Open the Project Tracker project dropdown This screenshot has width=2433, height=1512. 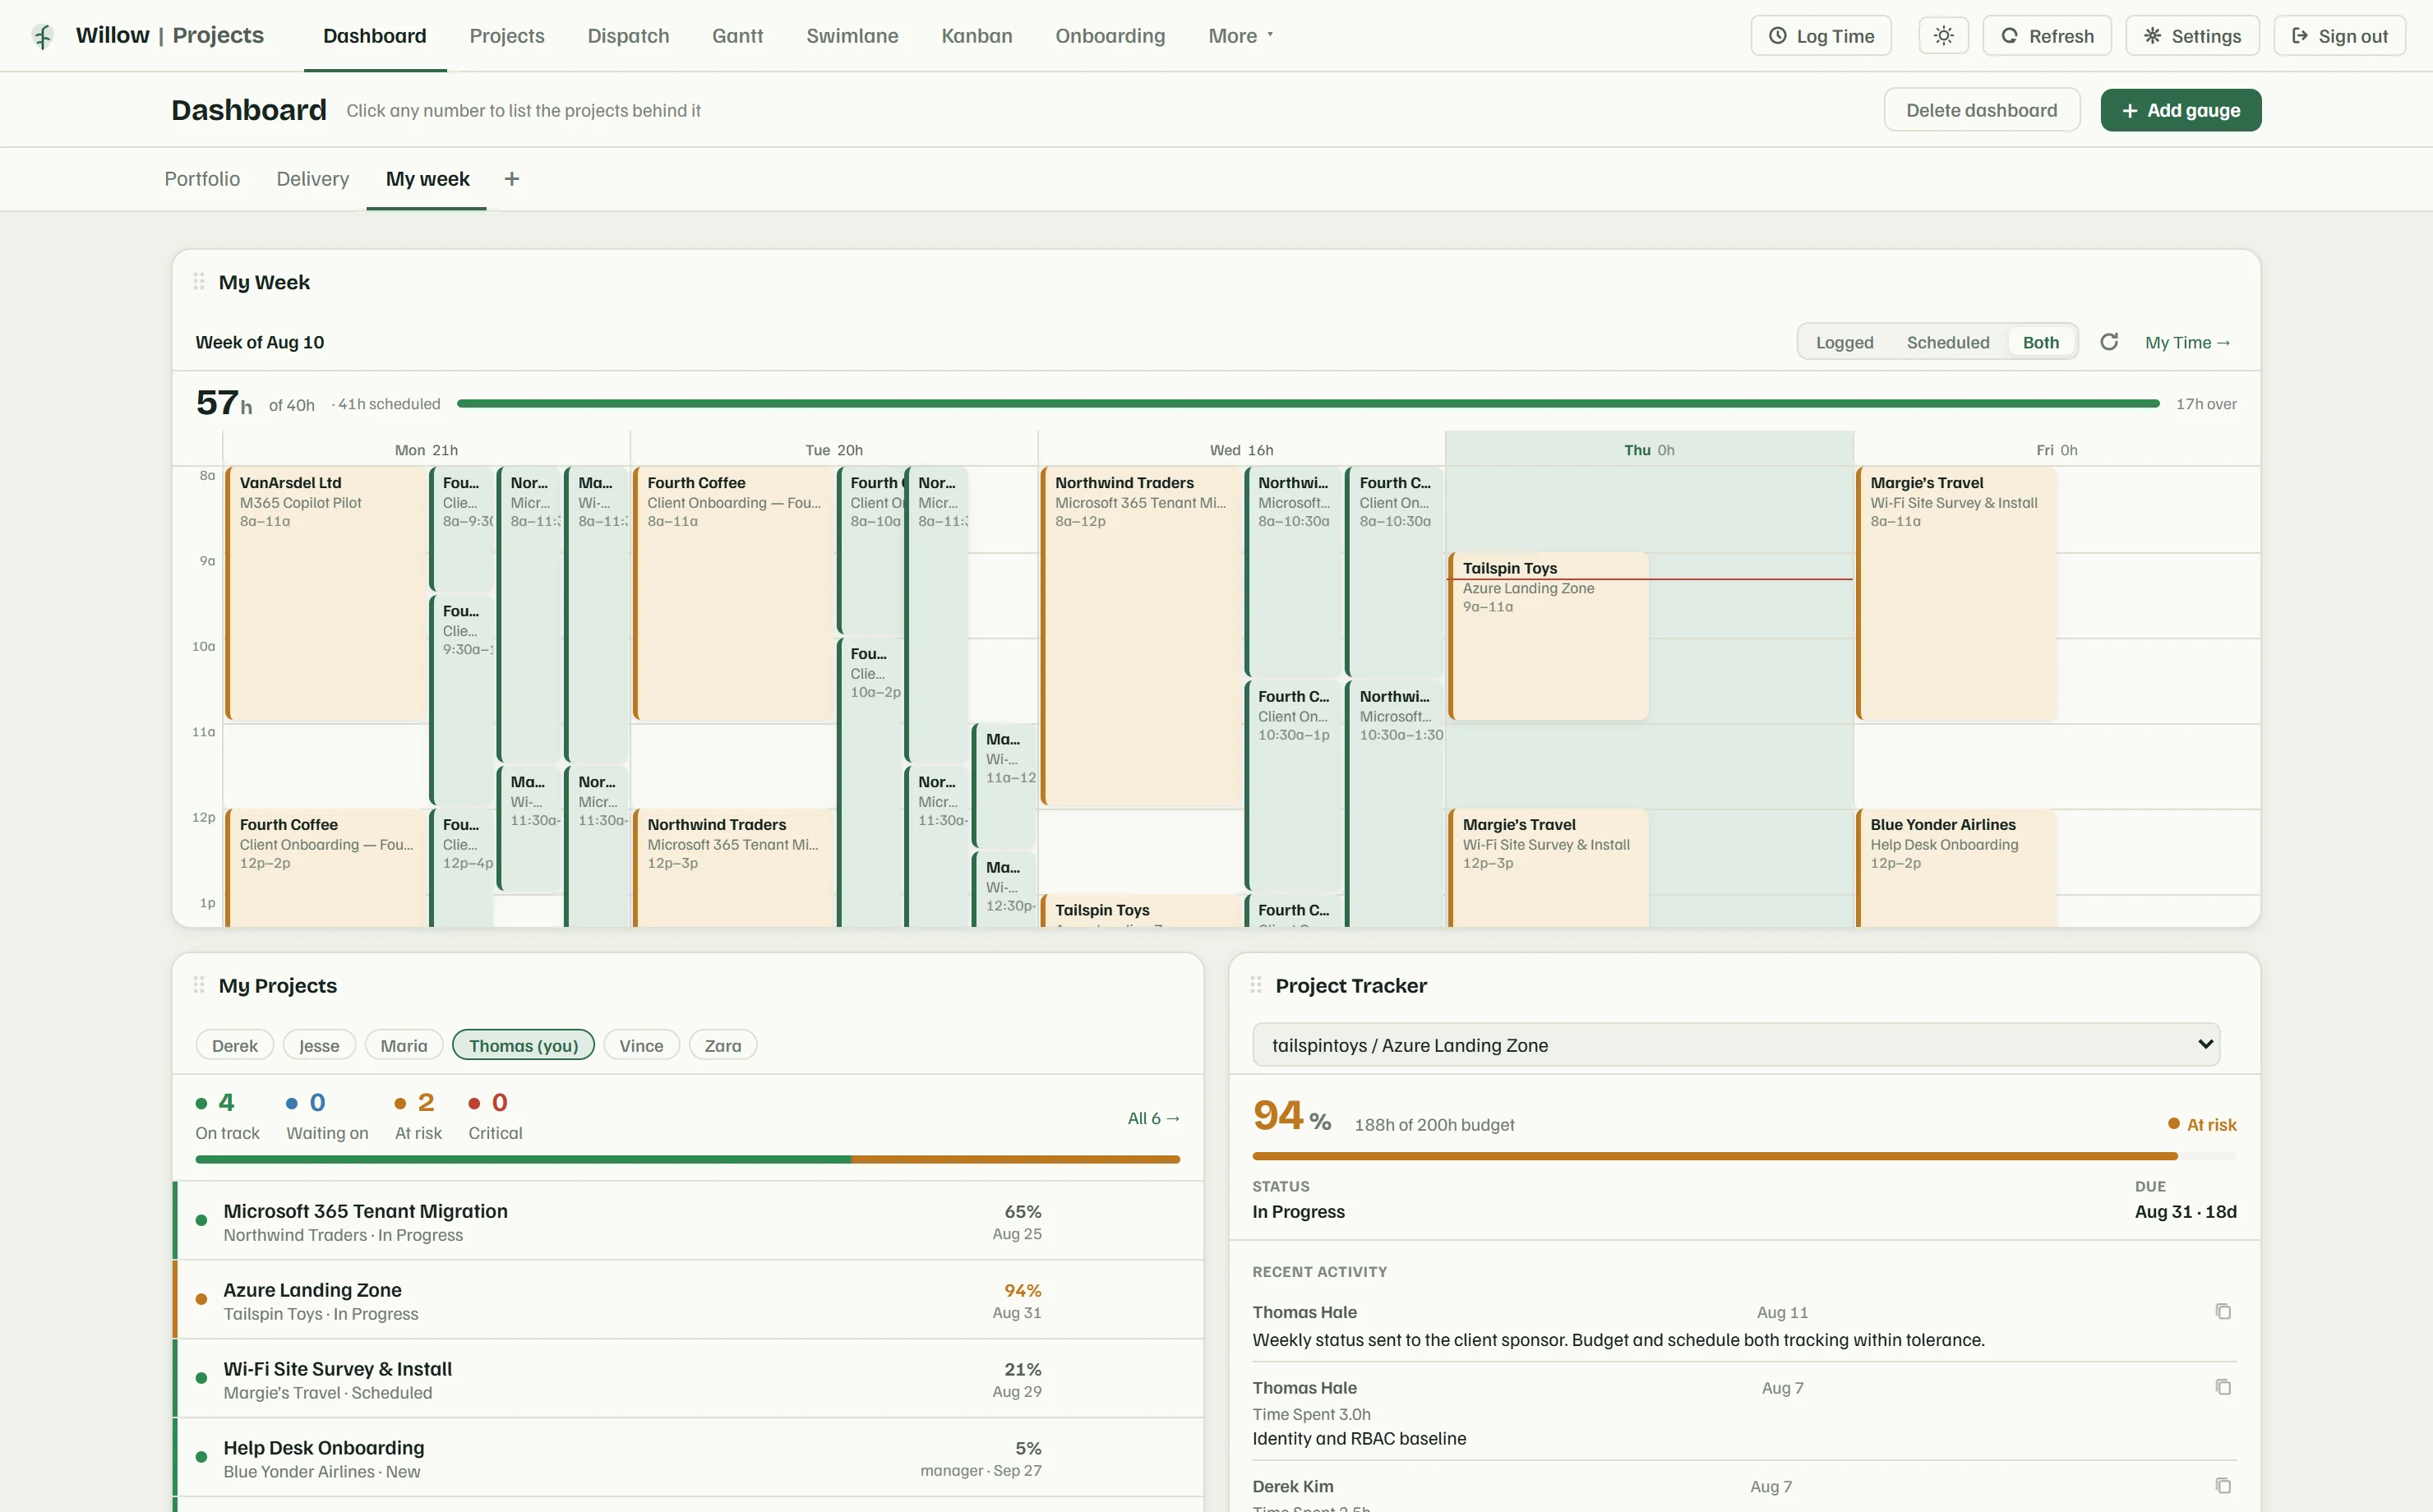click(x=1736, y=1045)
